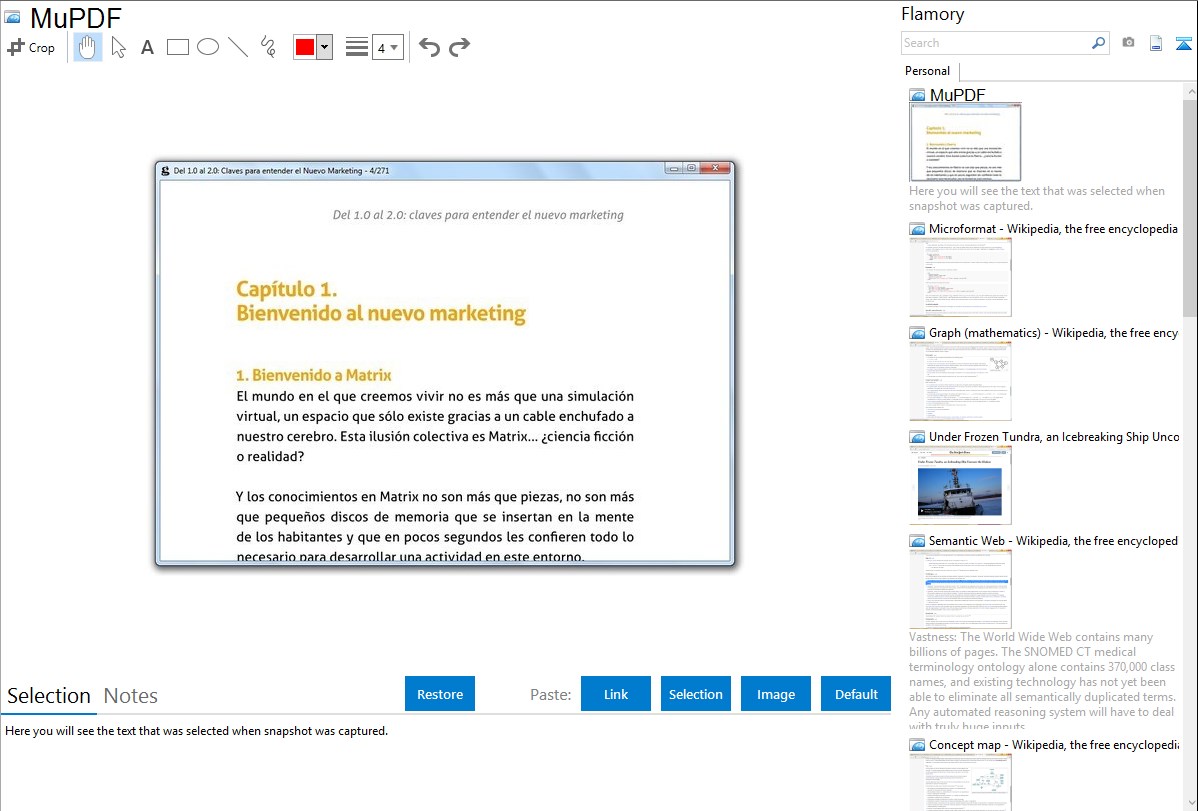Paste as Link button
This screenshot has height=811, width=1198.
(x=616, y=694)
